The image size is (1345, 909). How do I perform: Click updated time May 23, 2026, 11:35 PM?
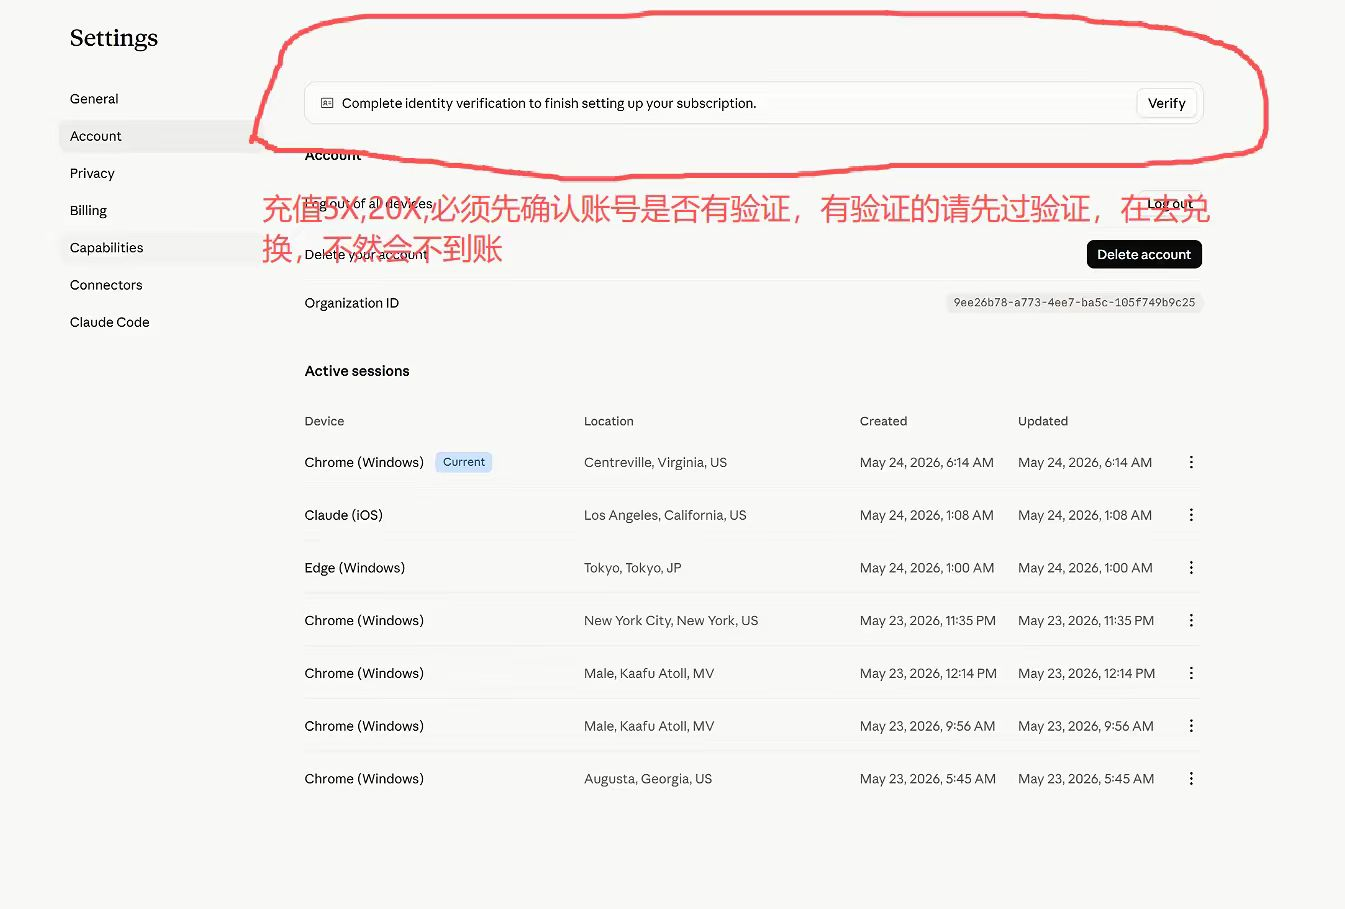(x=1086, y=621)
